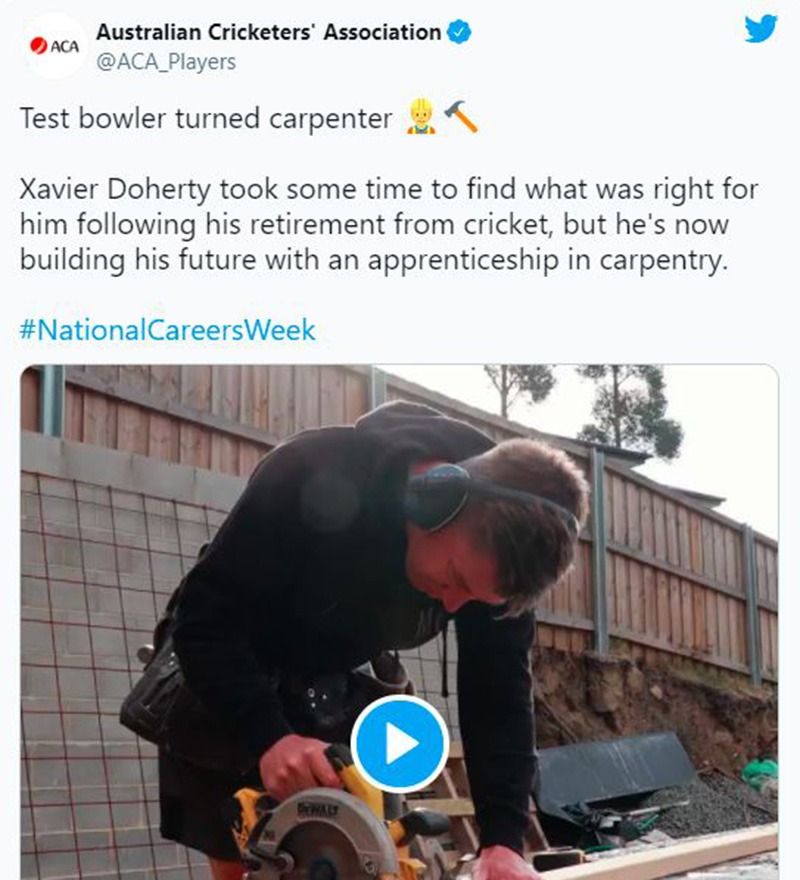The image size is (800, 880).
Task: Click the hammer emoji
Action: (461, 117)
